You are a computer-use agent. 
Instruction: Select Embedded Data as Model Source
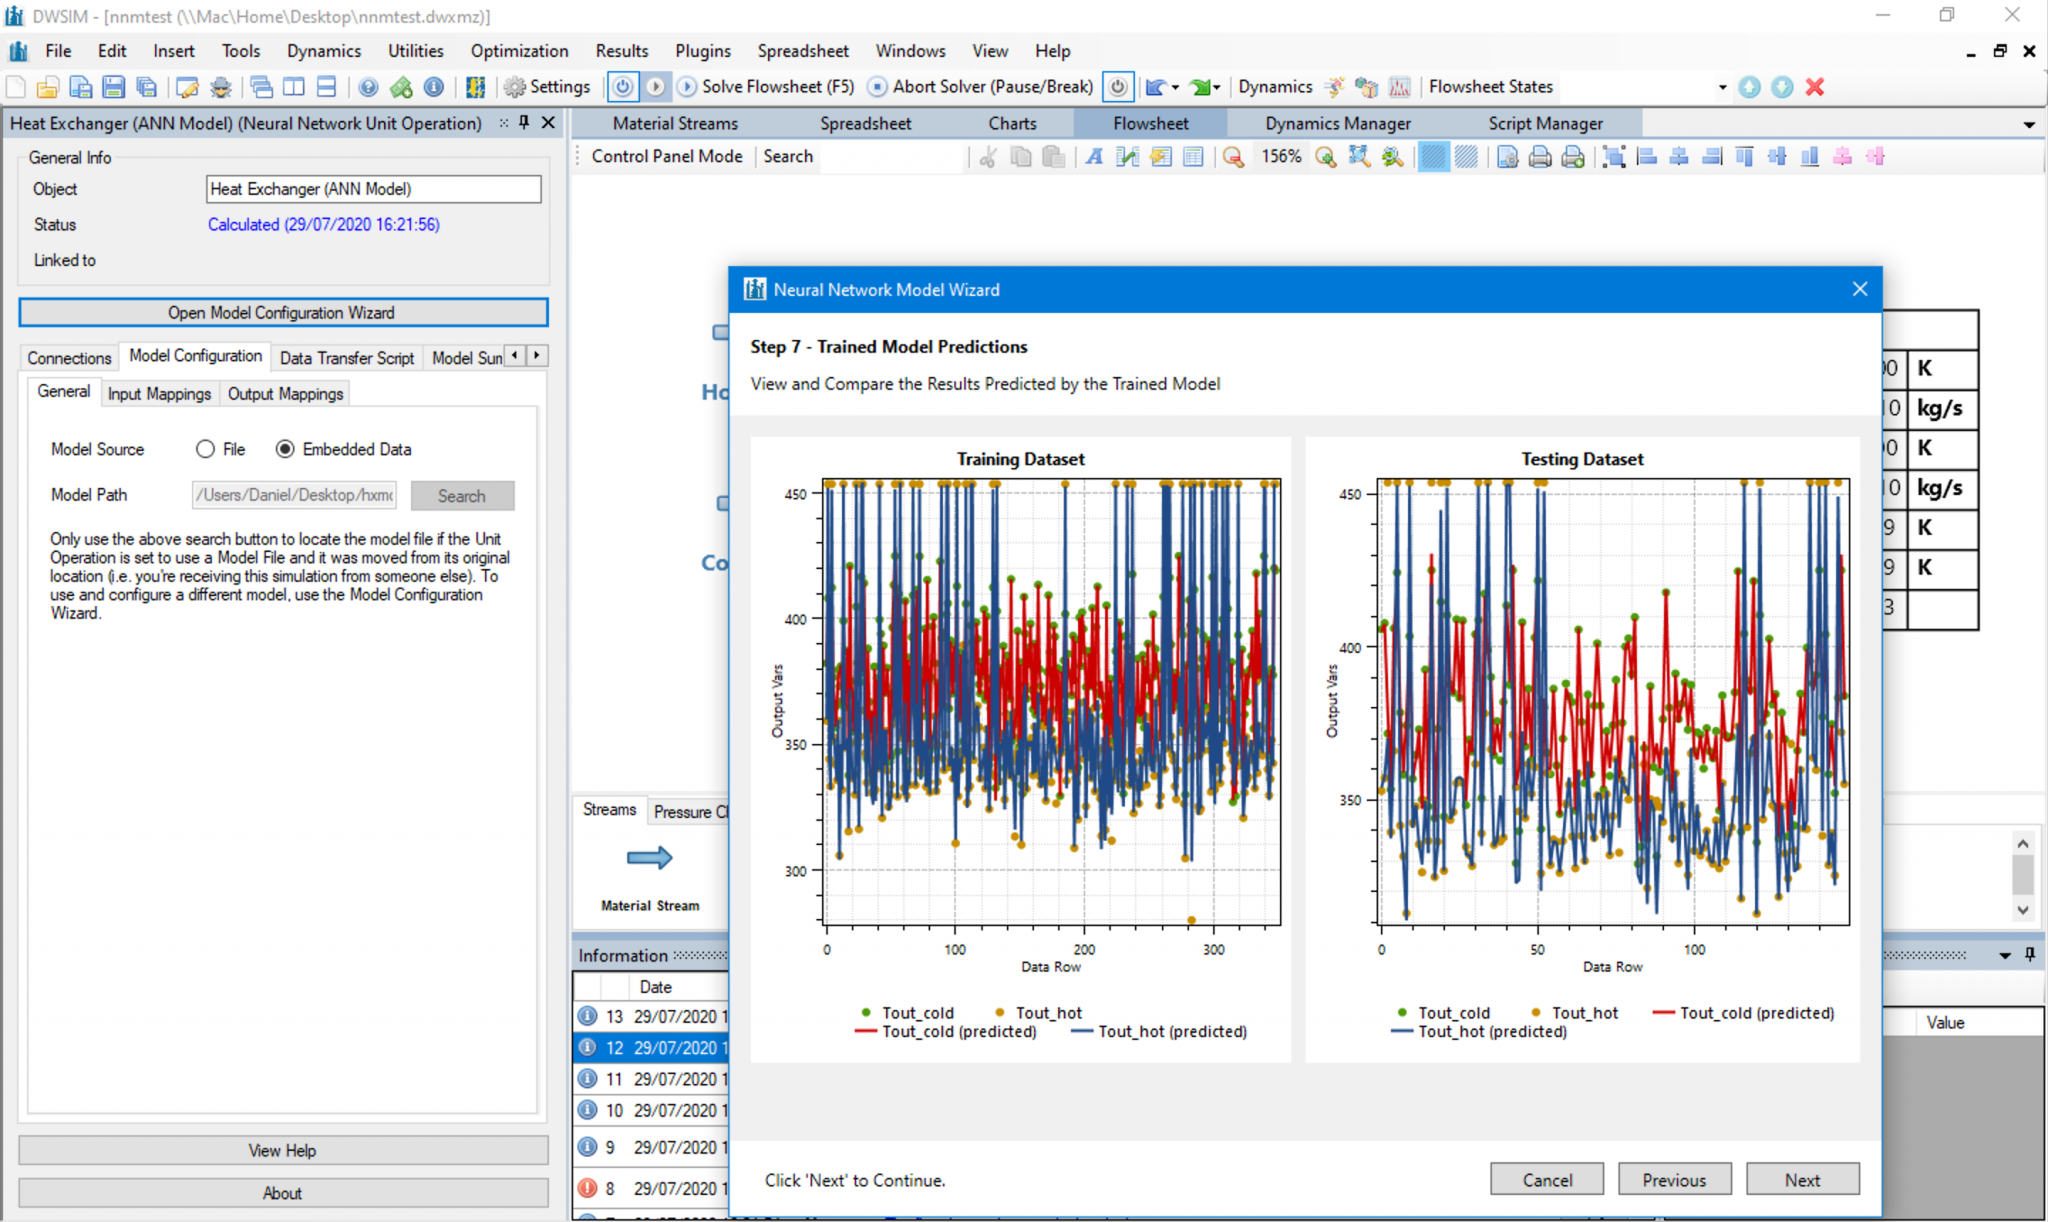286,449
